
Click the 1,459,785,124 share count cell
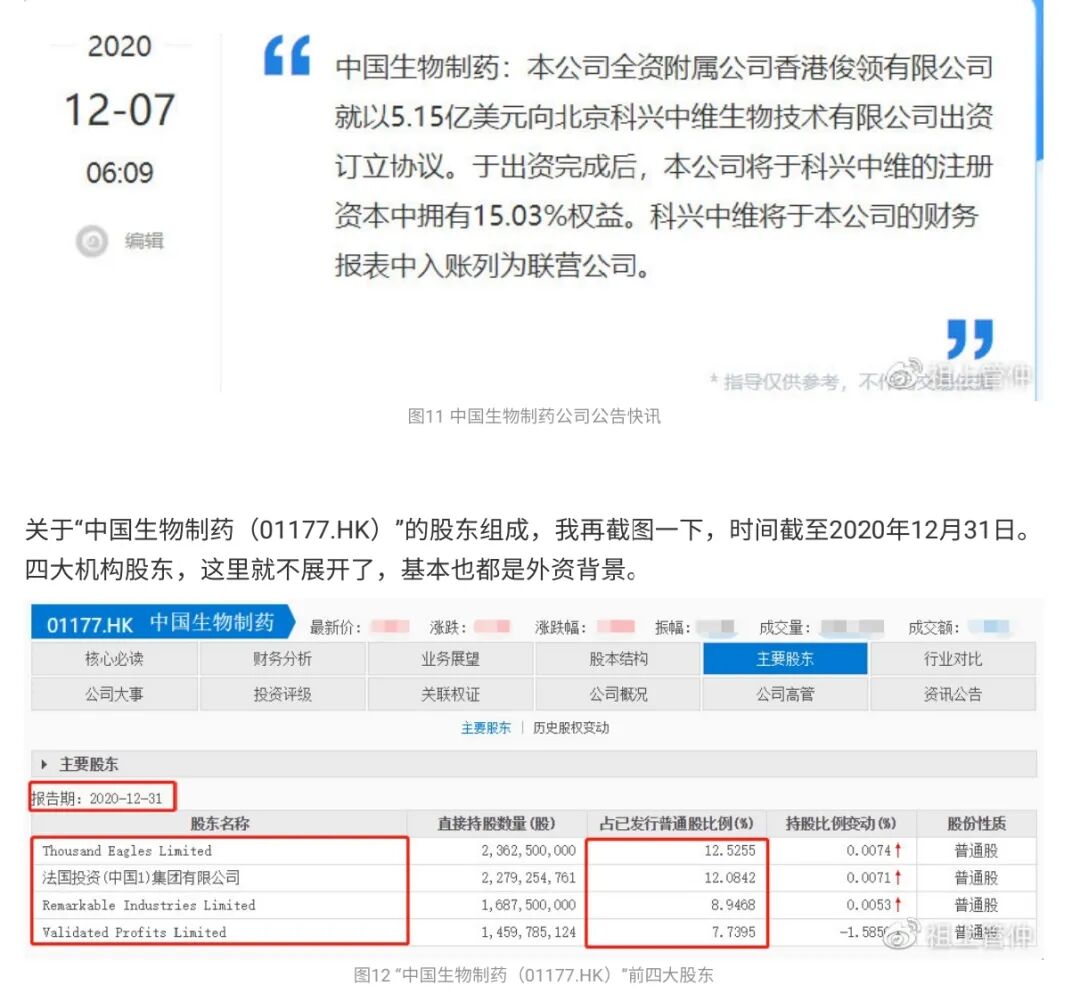coord(529,932)
